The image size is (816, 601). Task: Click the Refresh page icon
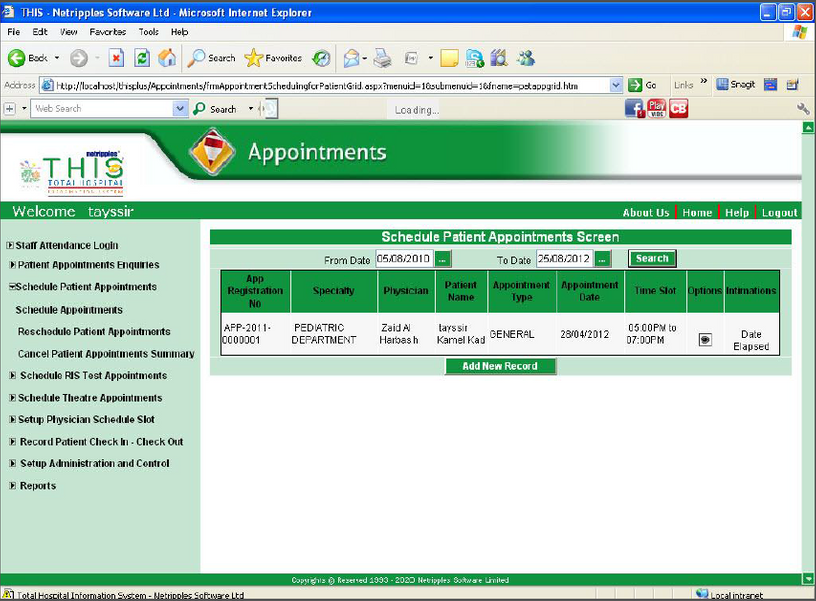142,58
